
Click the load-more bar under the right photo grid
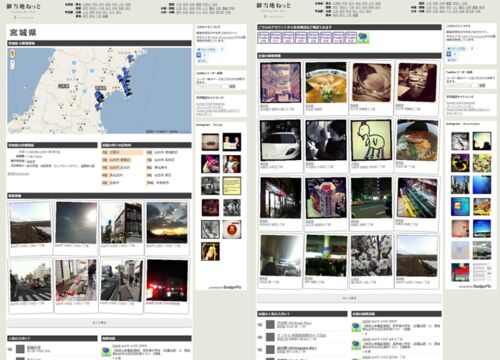click(349, 298)
